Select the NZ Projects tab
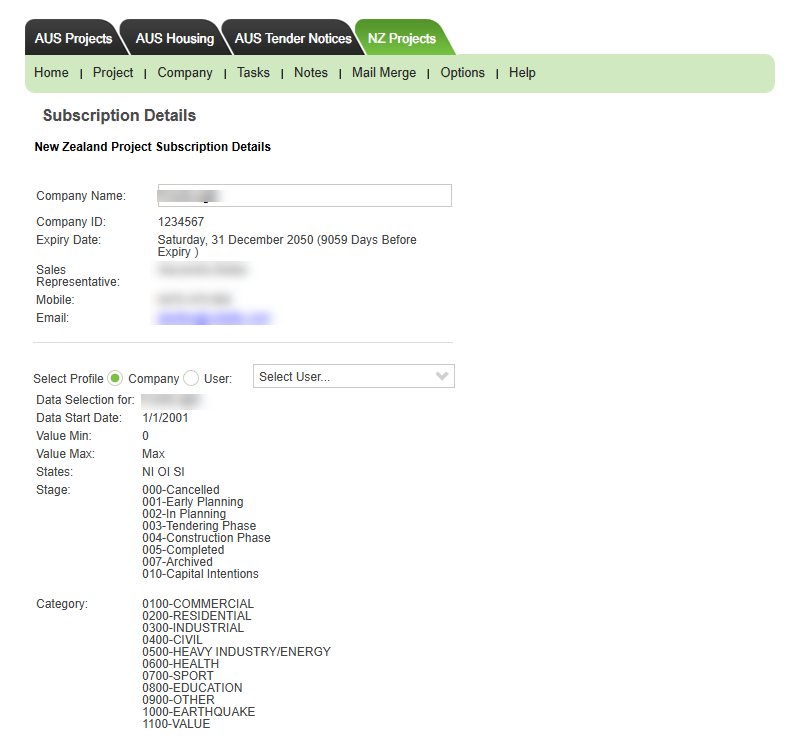This screenshot has height=741, width=796. 402,38
